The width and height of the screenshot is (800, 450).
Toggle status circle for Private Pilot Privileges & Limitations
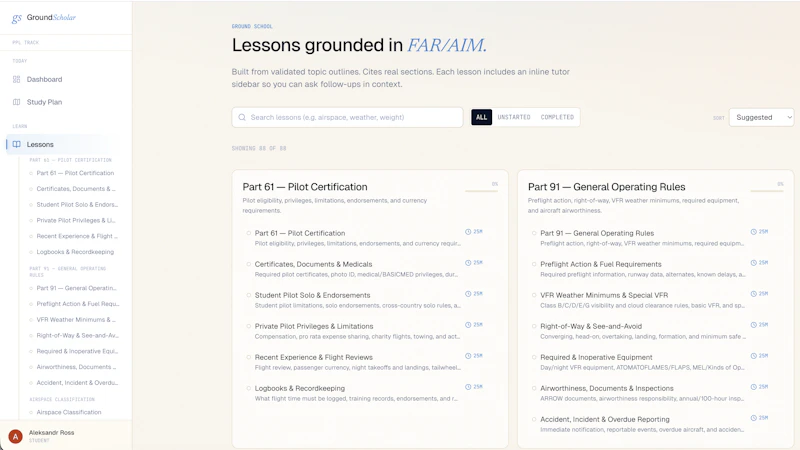pos(249,326)
